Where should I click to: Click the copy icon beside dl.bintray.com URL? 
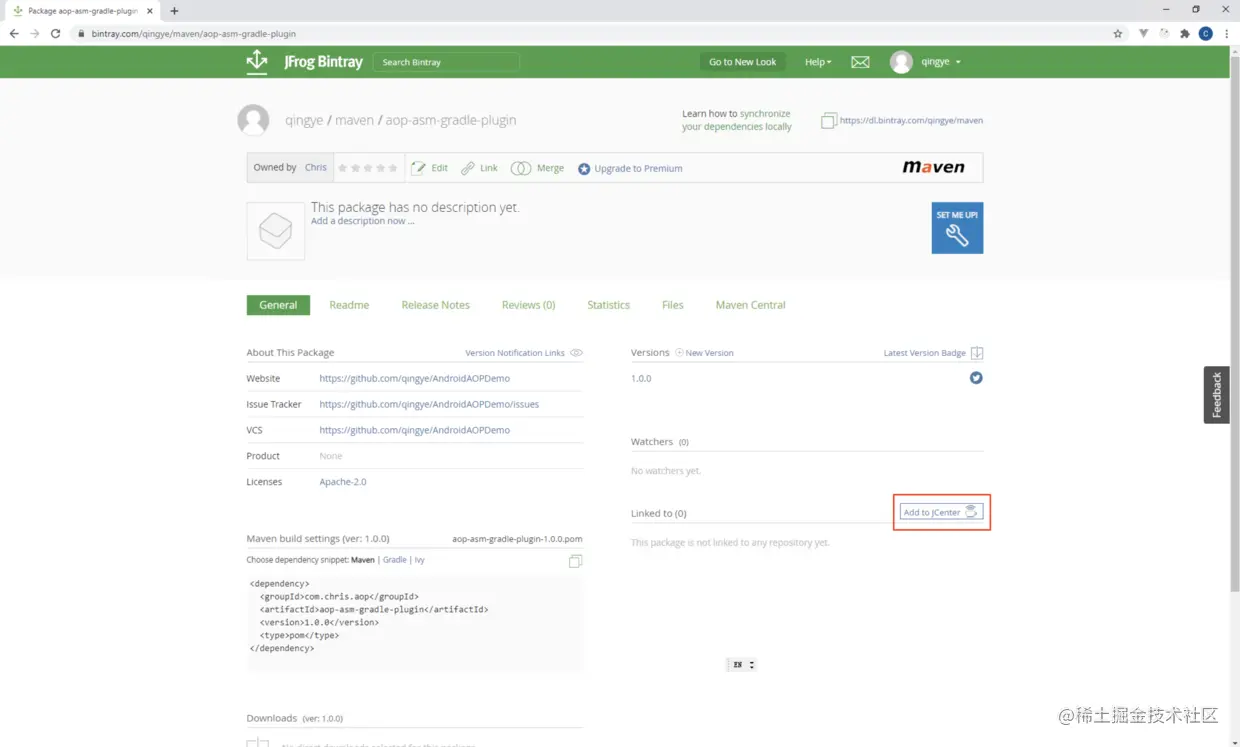[x=828, y=121]
